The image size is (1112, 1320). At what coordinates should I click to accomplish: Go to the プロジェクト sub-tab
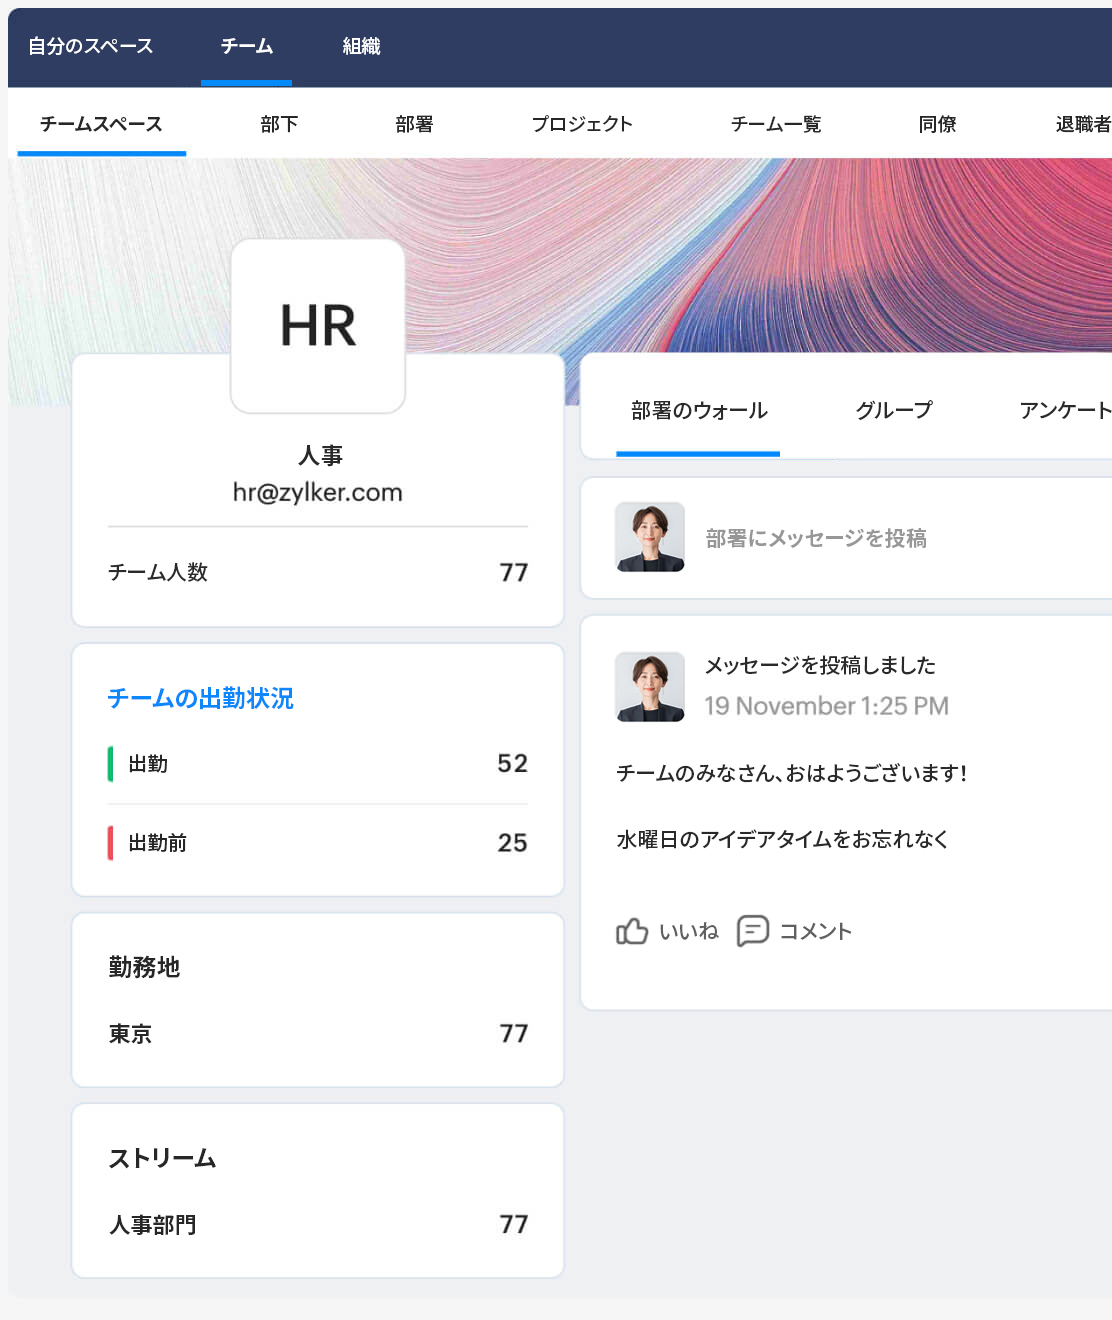(583, 124)
